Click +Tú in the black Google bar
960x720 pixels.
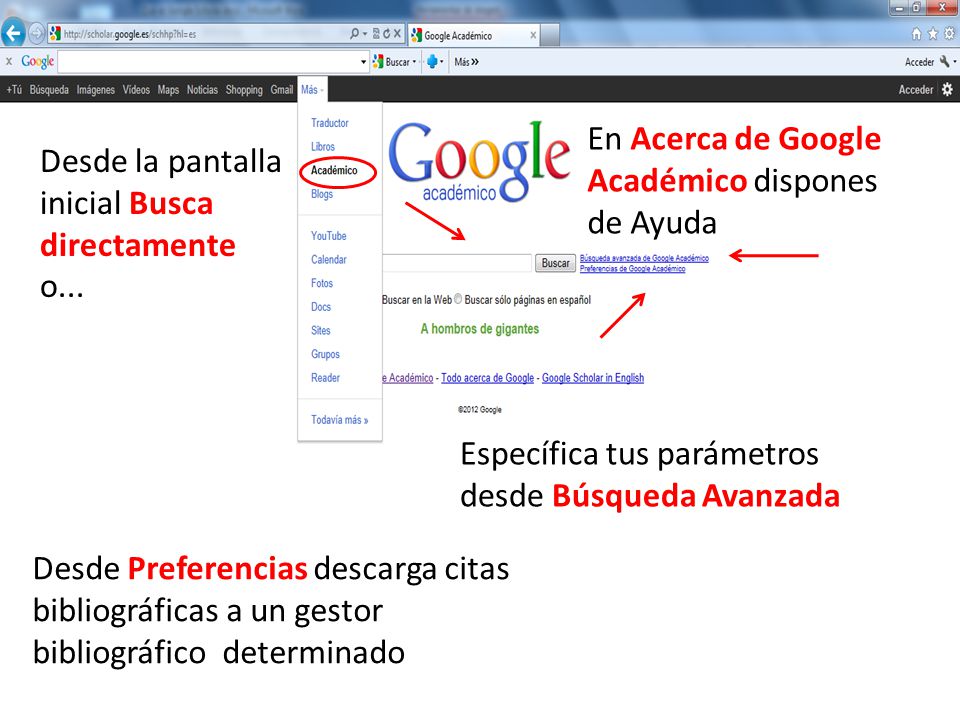coord(14,89)
